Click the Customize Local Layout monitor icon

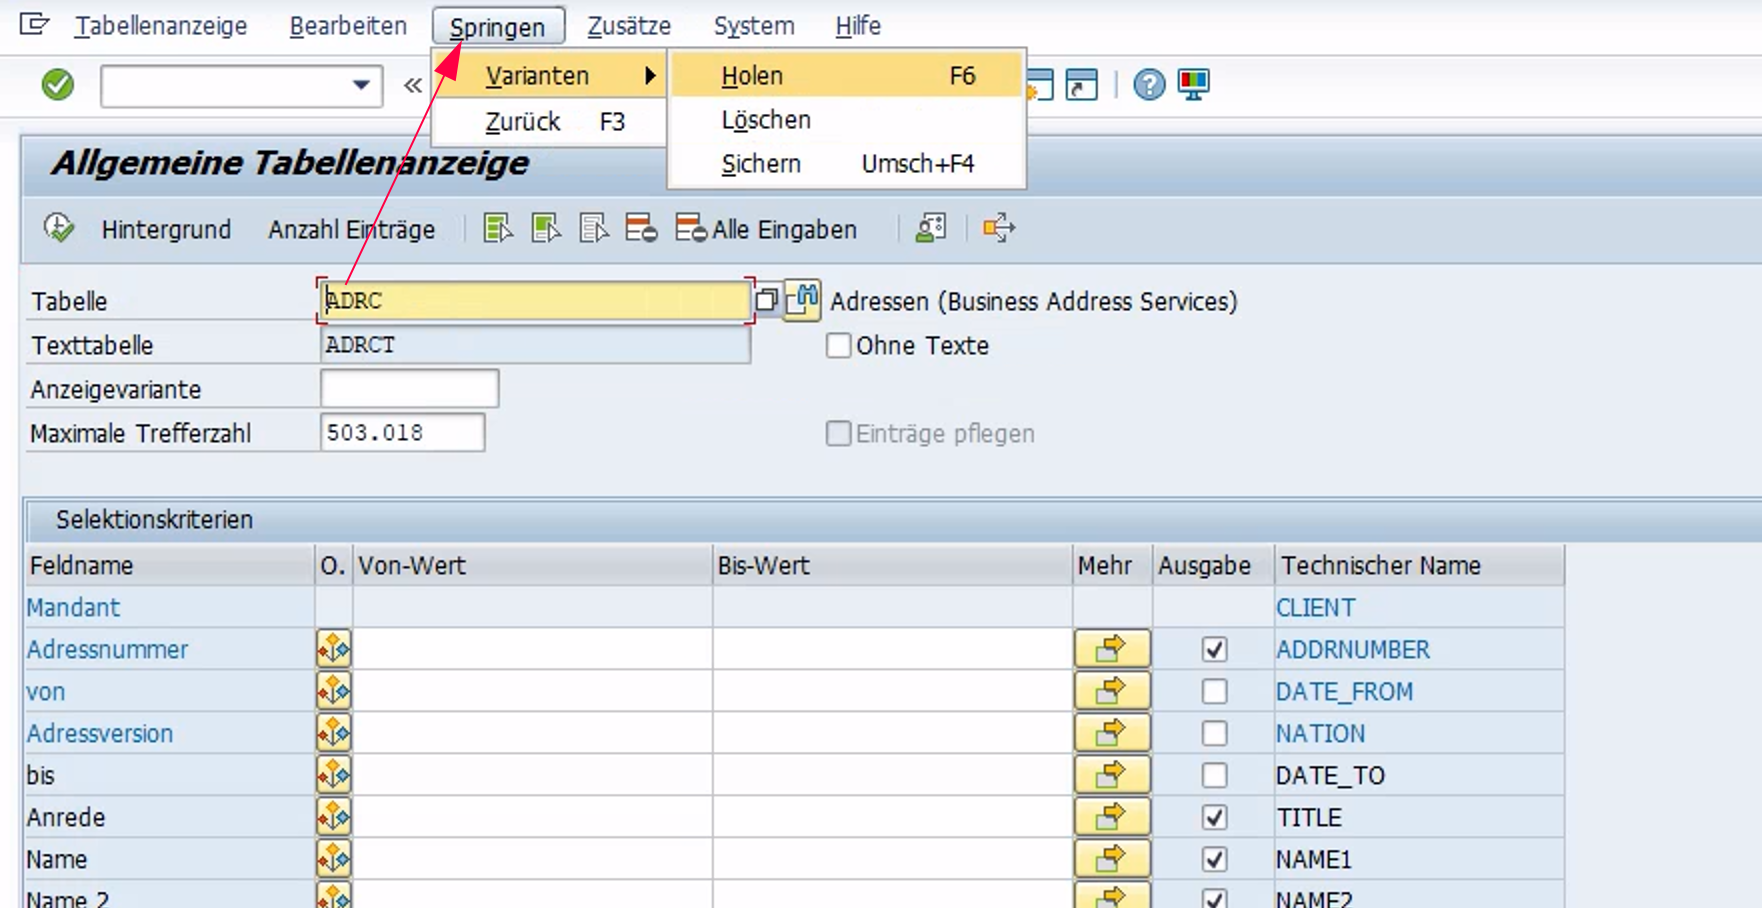click(1193, 85)
